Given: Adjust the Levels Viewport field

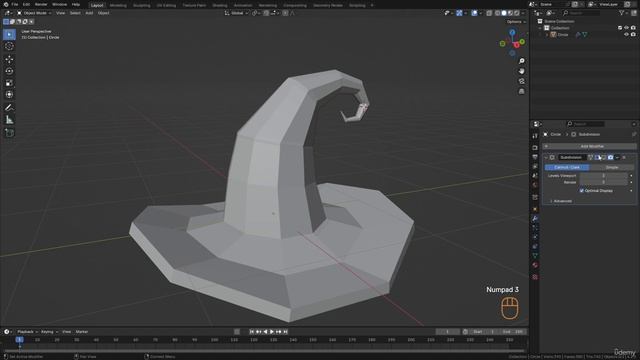Looking at the screenshot, I should pos(603,176).
